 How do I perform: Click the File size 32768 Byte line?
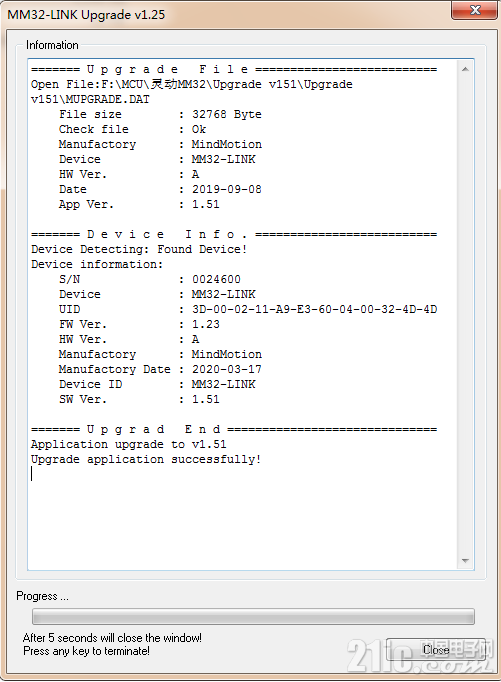pyautogui.click(x=160, y=114)
